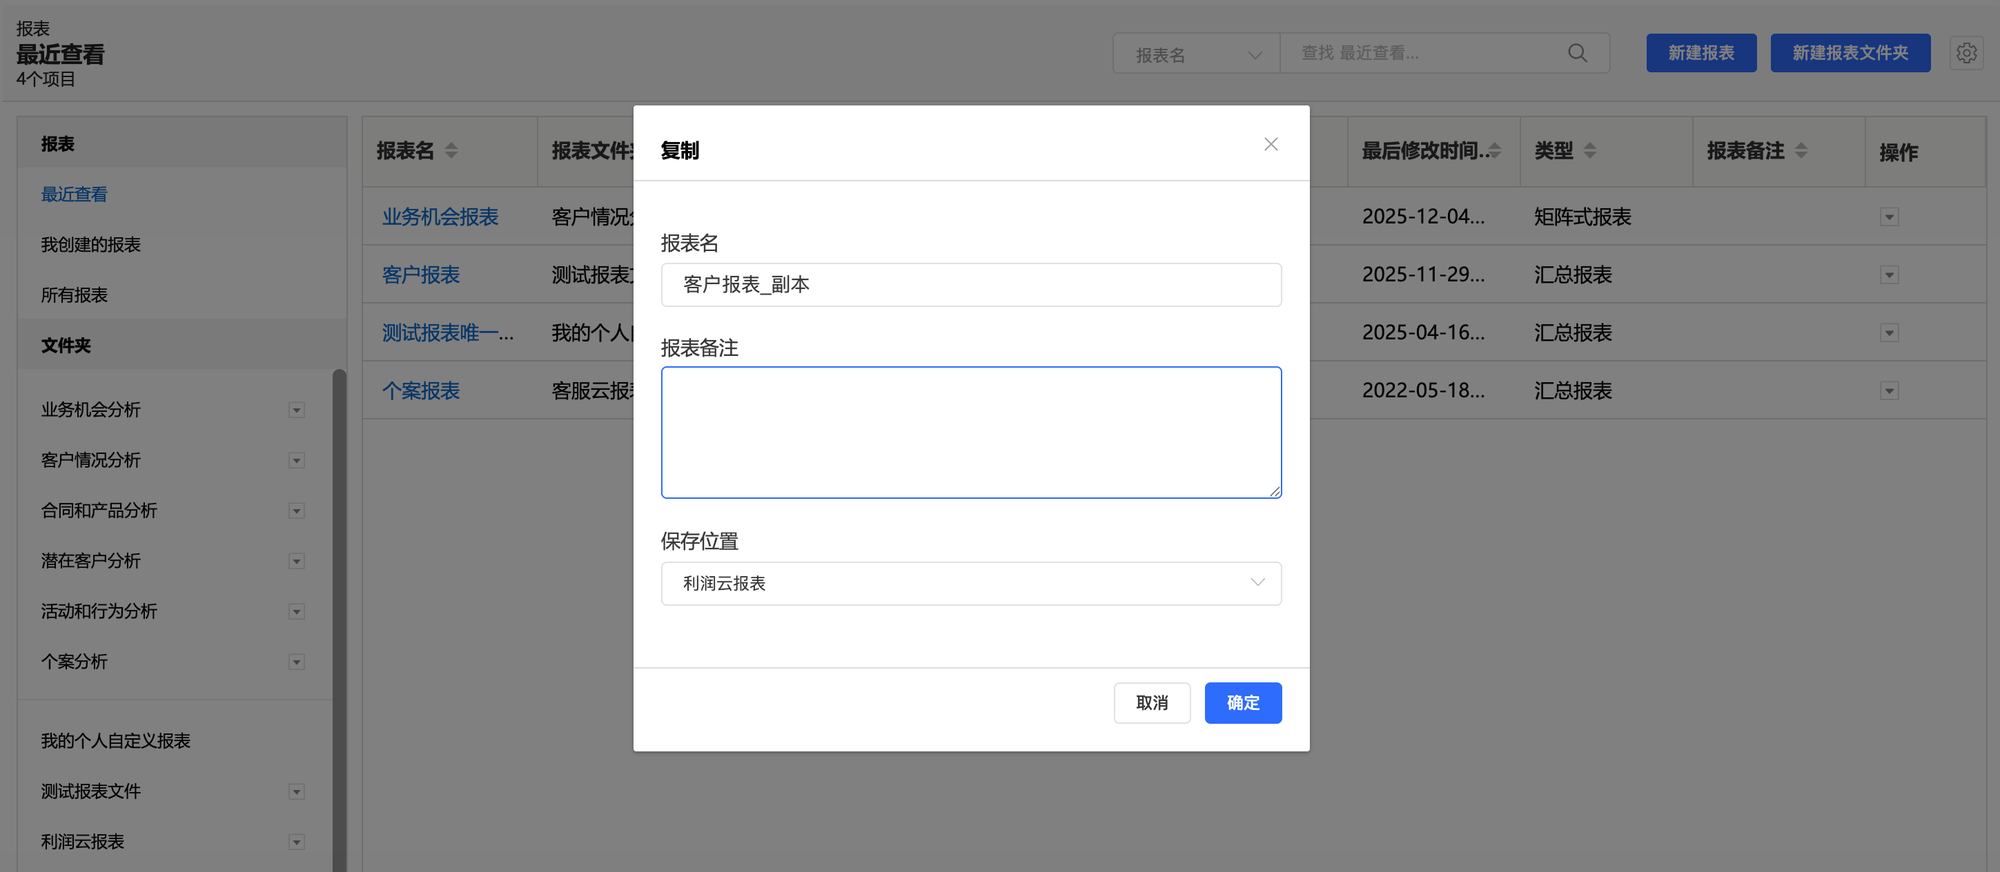2000x872 pixels.
Task: Click the 确定 button
Action: point(1242,703)
